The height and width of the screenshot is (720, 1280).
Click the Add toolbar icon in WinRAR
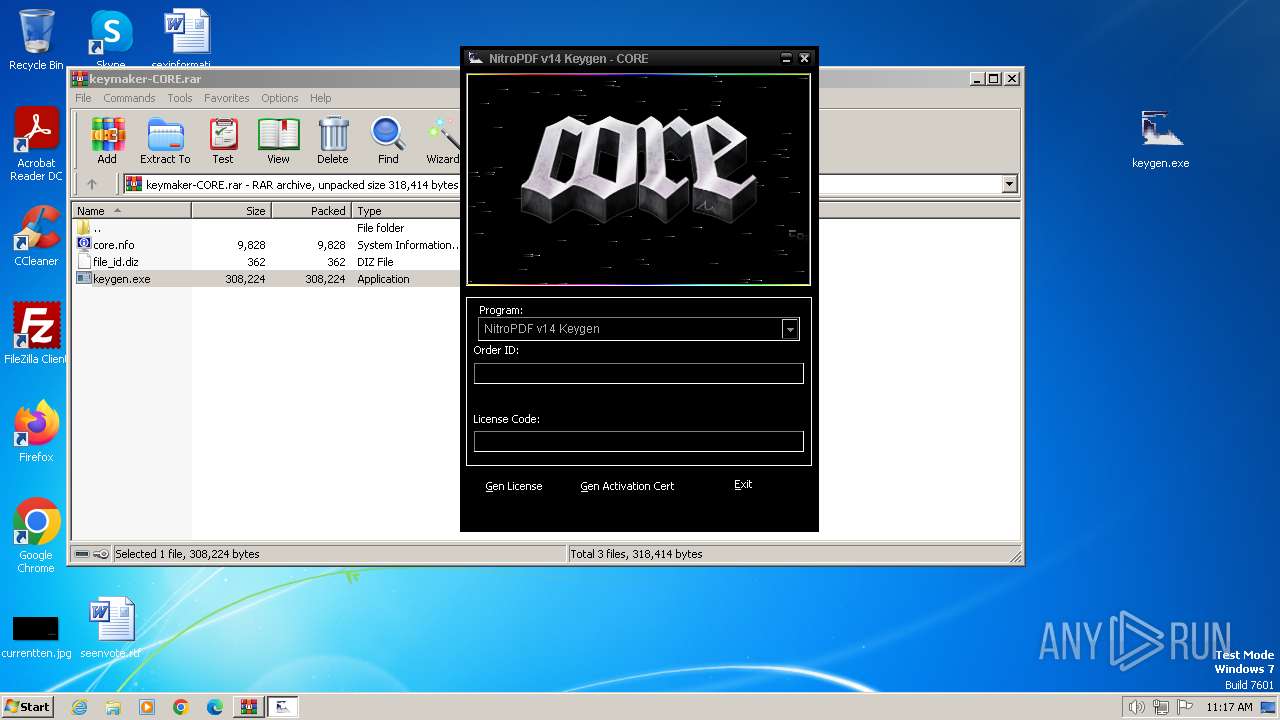coord(107,140)
